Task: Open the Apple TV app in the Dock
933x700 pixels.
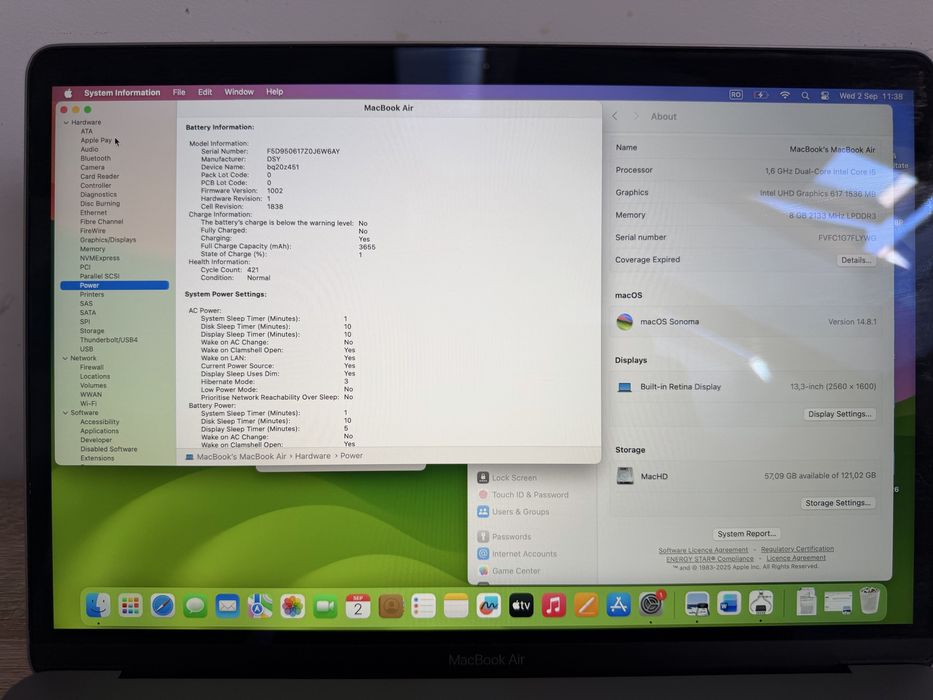Action: coord(521,606)
